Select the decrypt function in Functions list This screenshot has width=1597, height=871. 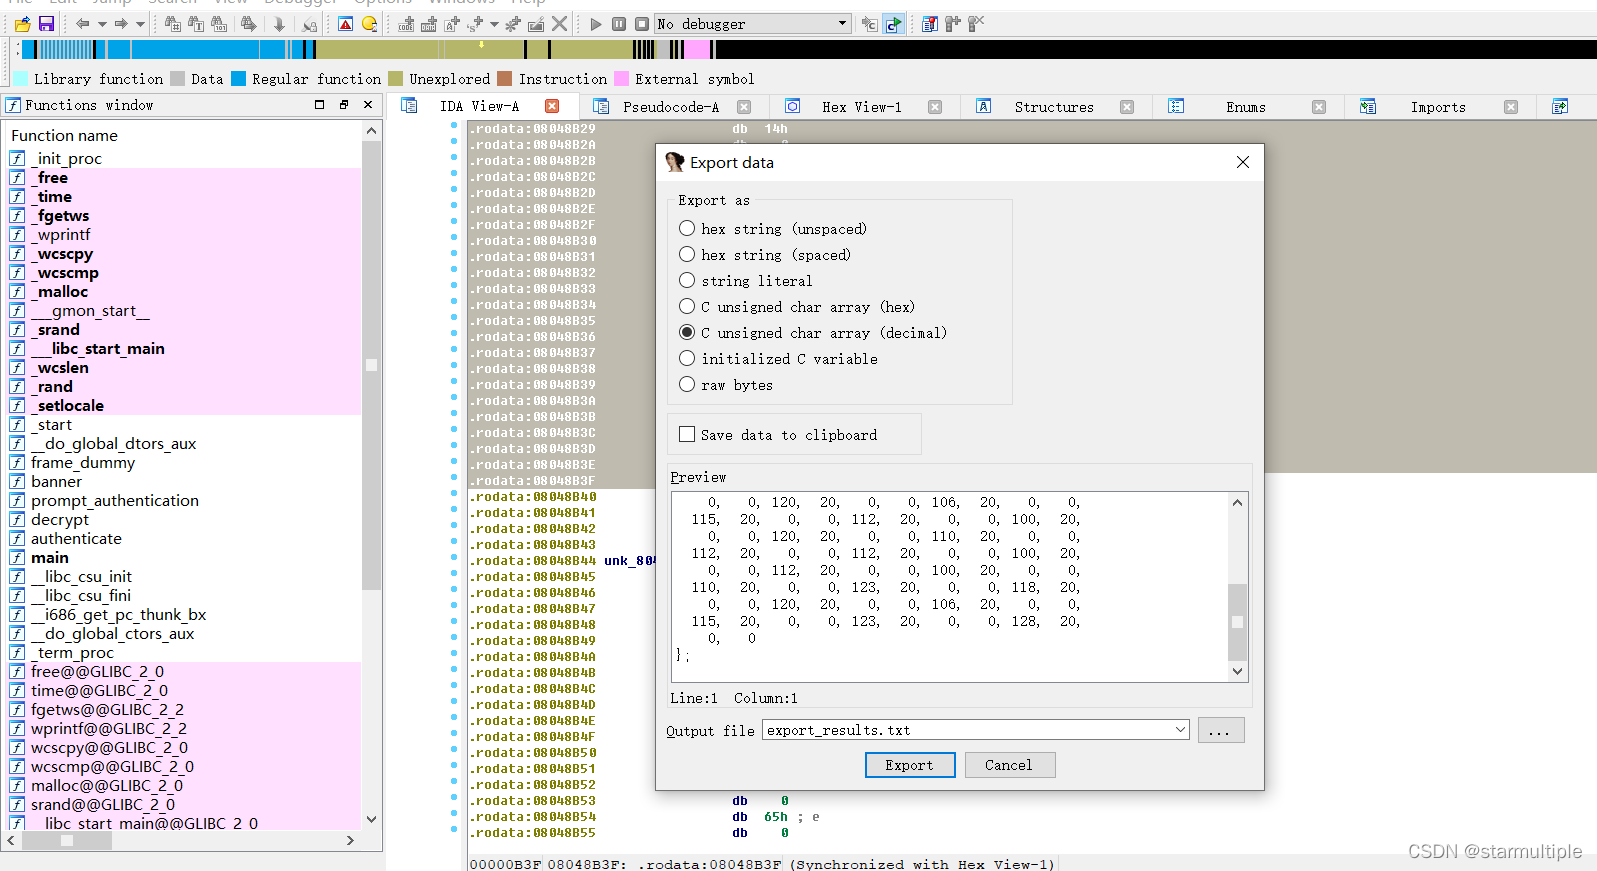point(59,520)
